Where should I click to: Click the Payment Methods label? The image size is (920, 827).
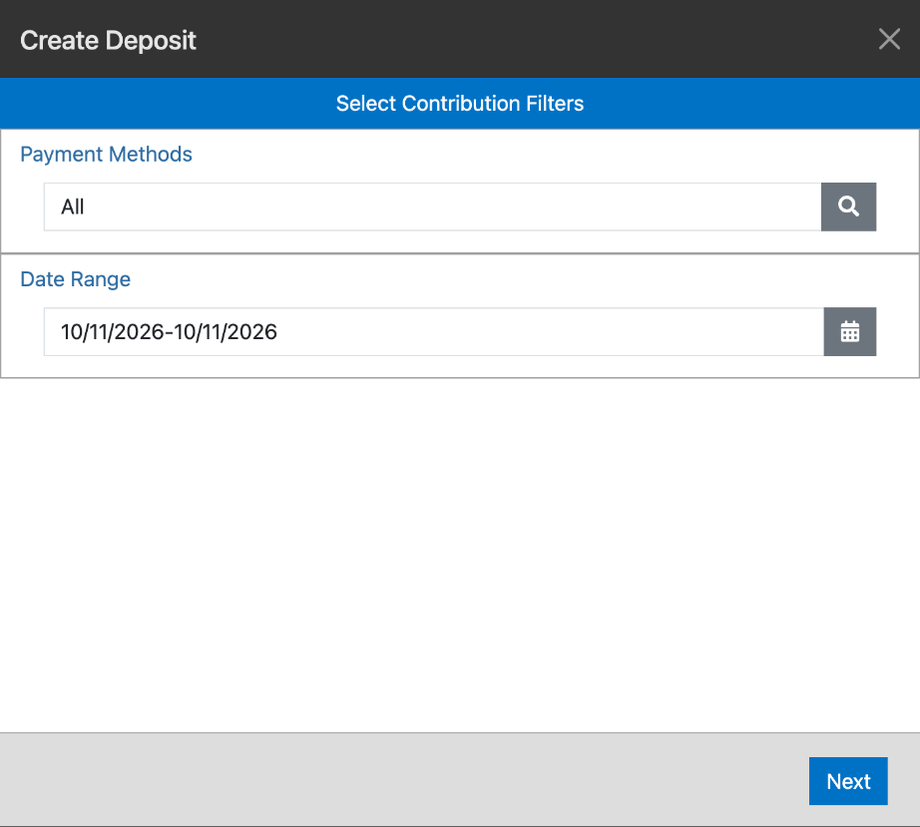coord(106,154)
